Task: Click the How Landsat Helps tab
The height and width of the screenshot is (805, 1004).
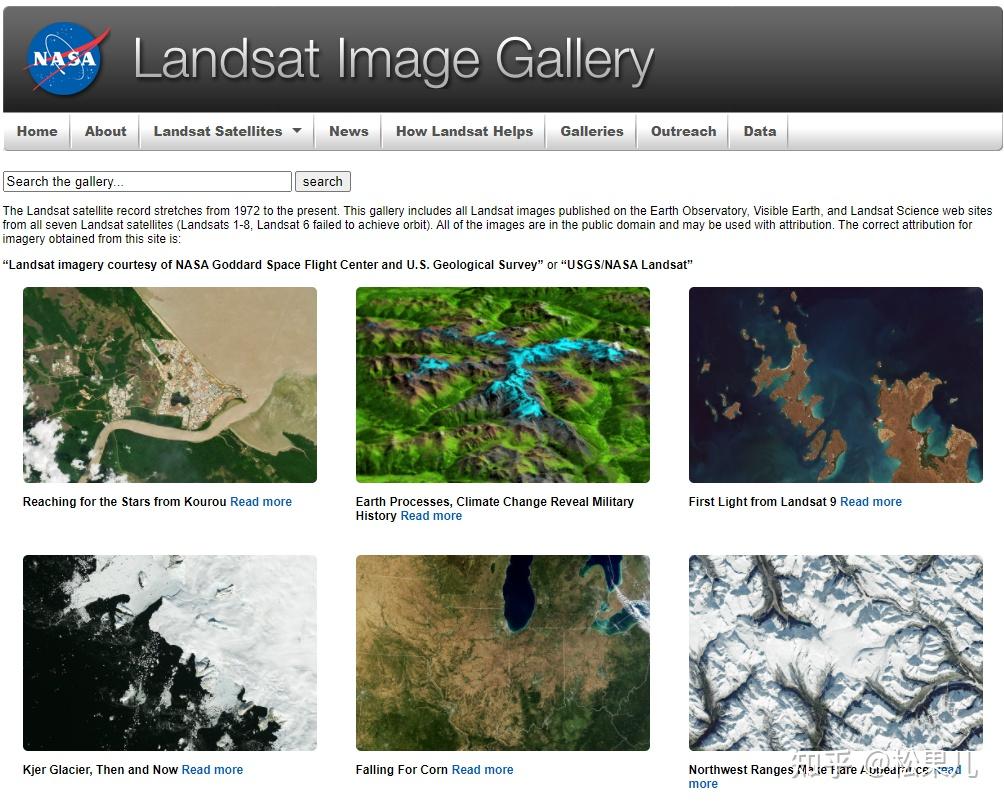Action: pyautogui.click(x=464, y=131)
